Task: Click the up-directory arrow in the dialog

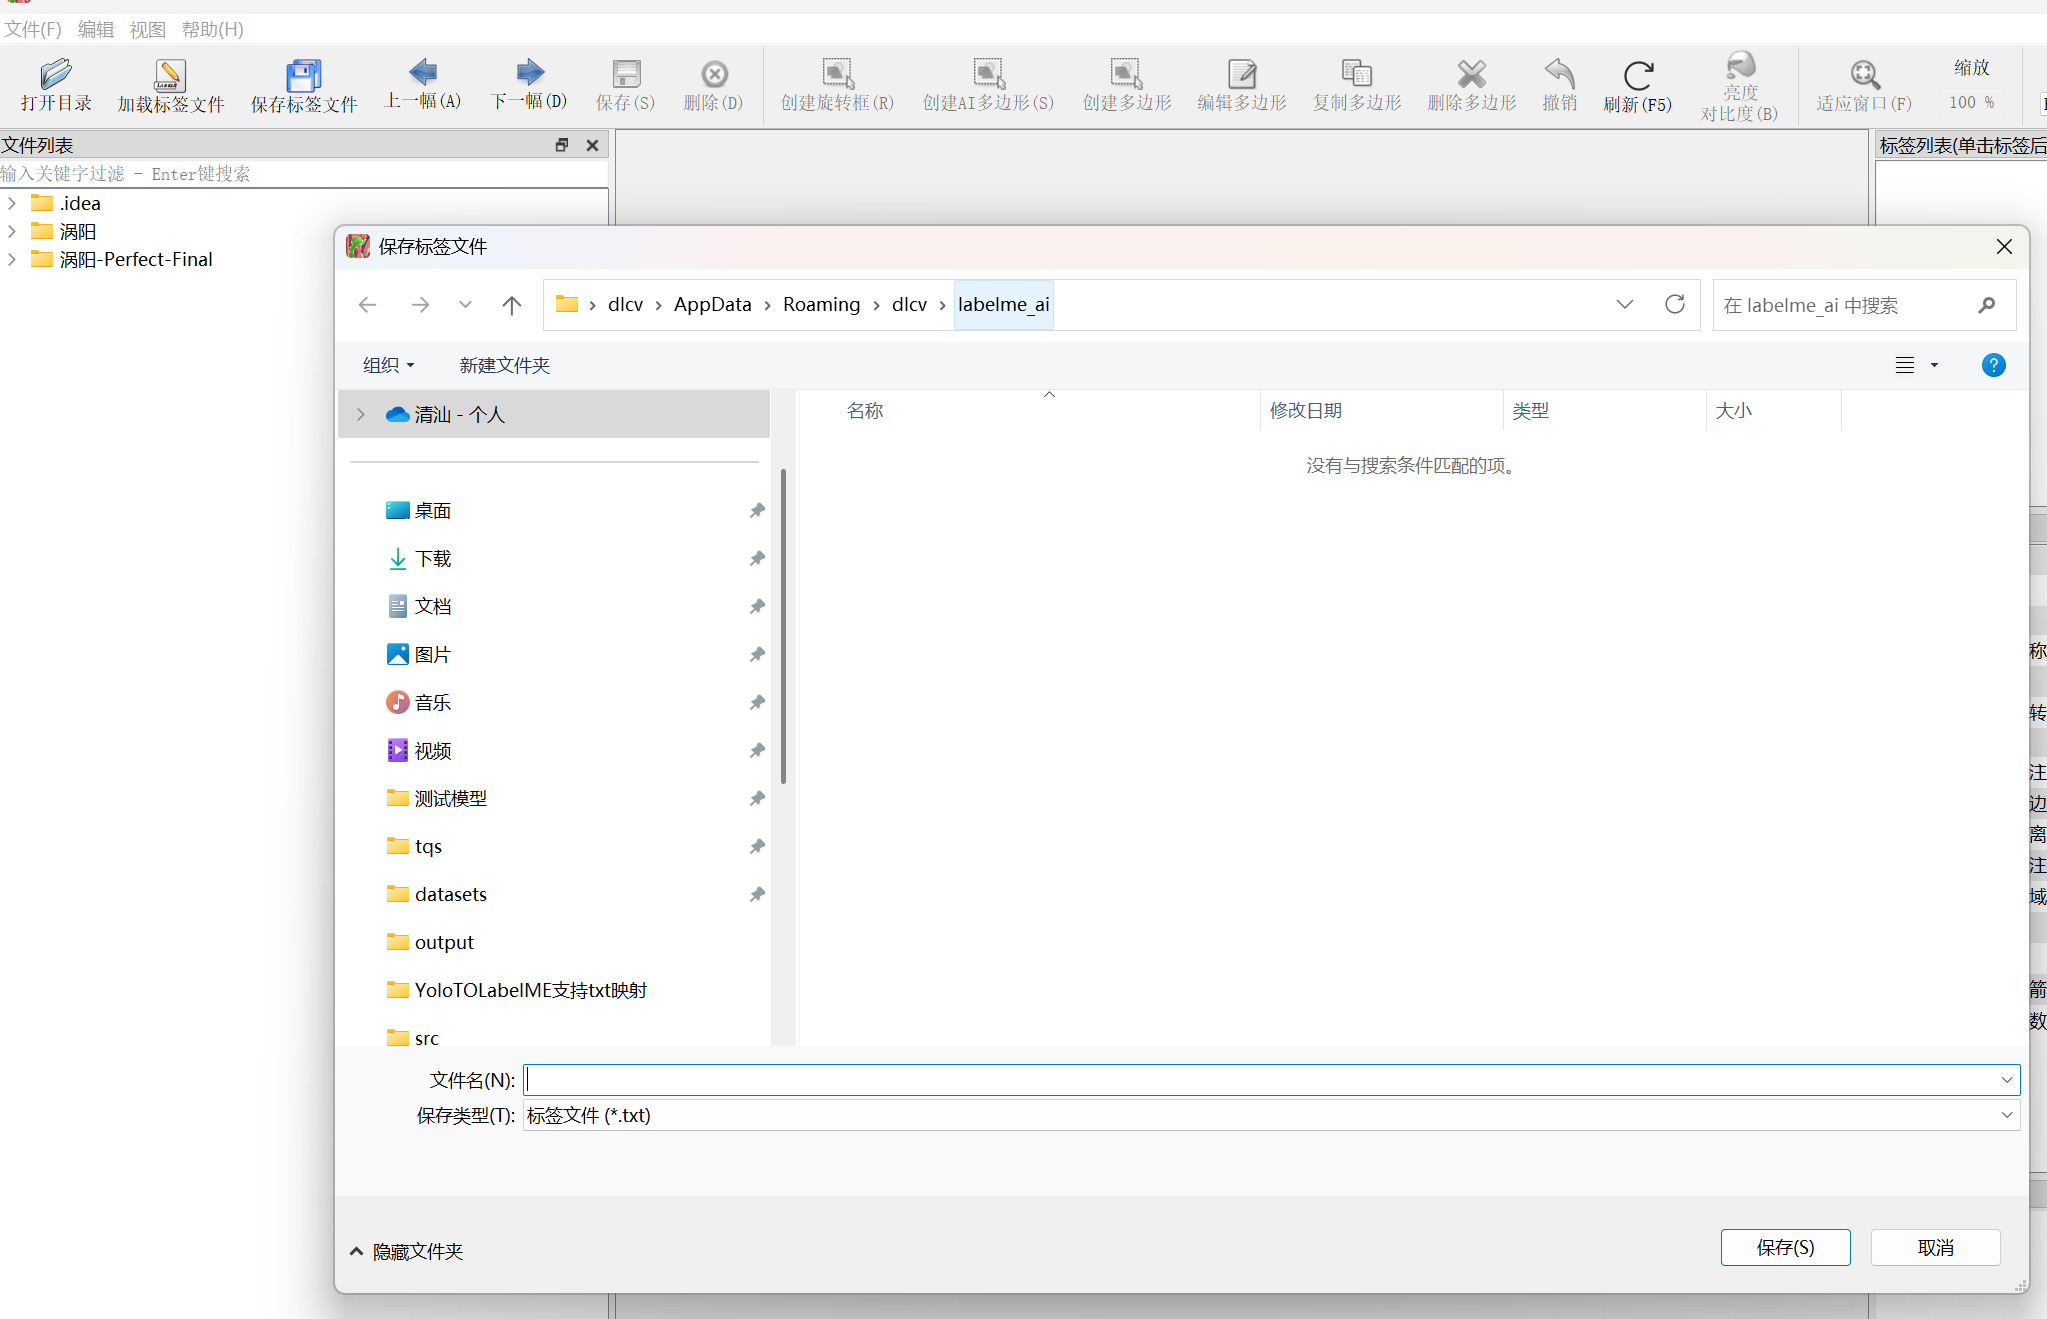Action: point(511,305)
